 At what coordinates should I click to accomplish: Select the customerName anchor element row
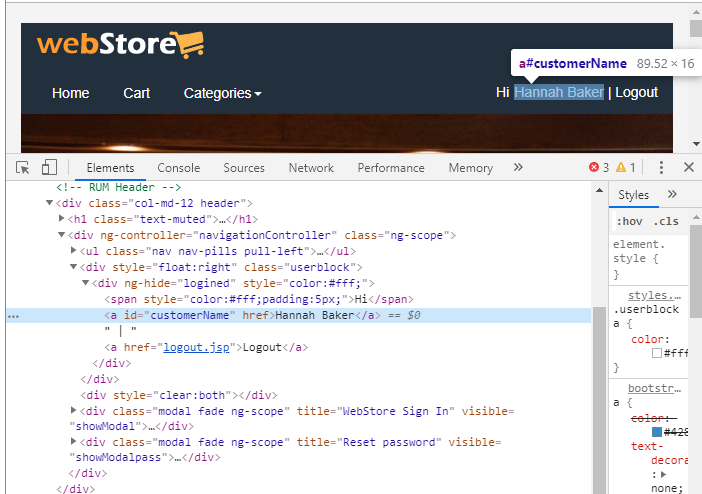(299, 315)
